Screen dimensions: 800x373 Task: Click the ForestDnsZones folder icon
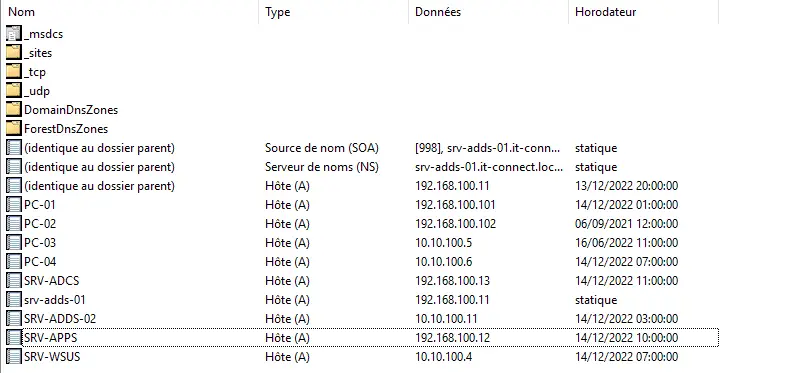[14, 129]
